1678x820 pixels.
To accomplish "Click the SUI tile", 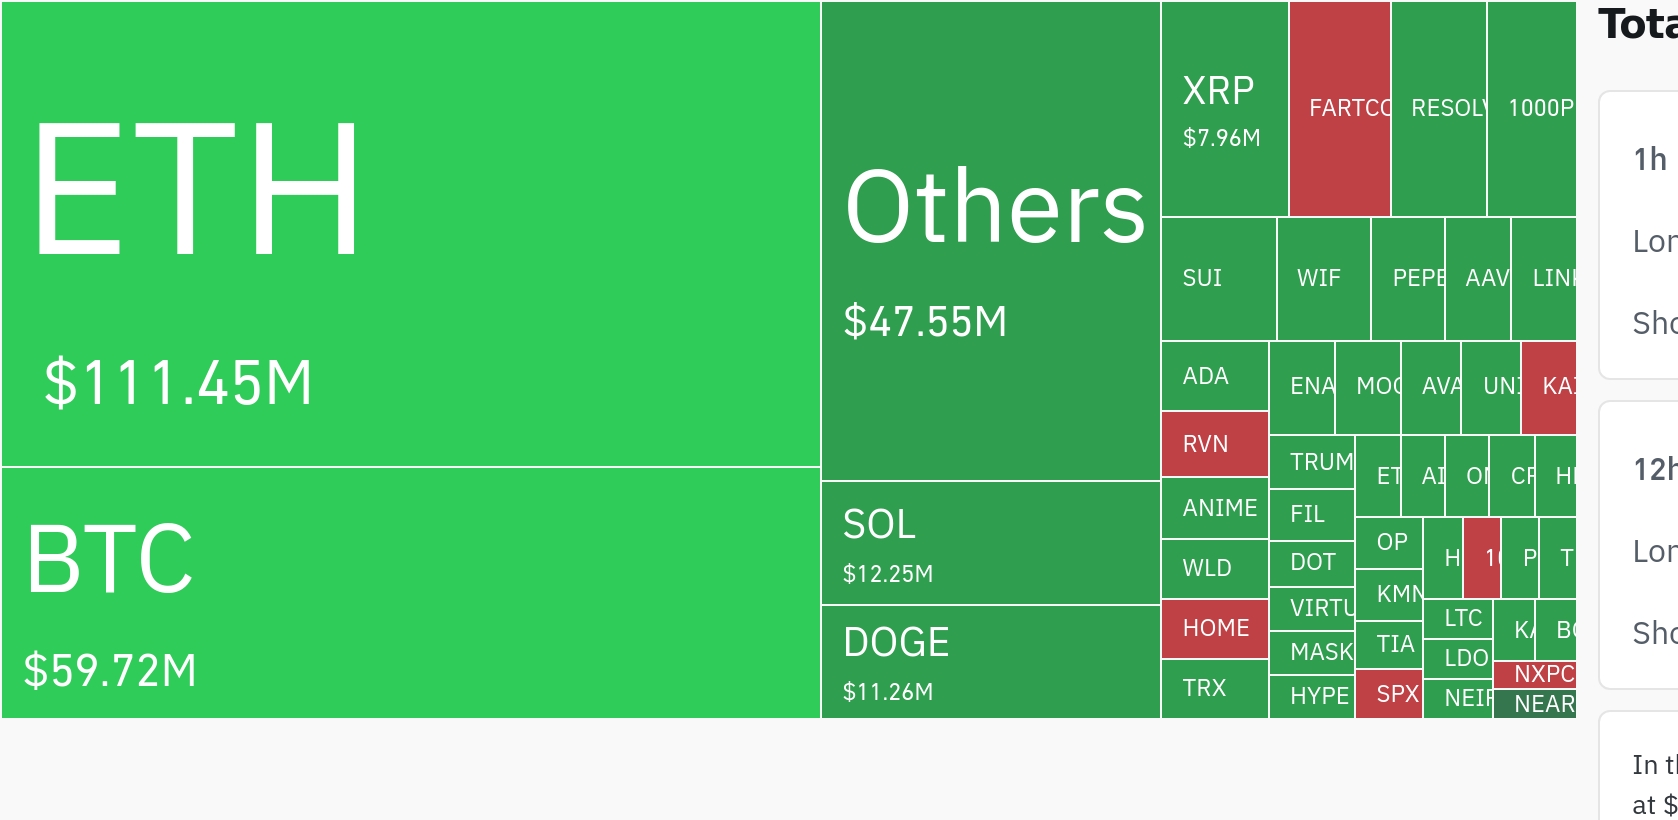I will 1219,279.
